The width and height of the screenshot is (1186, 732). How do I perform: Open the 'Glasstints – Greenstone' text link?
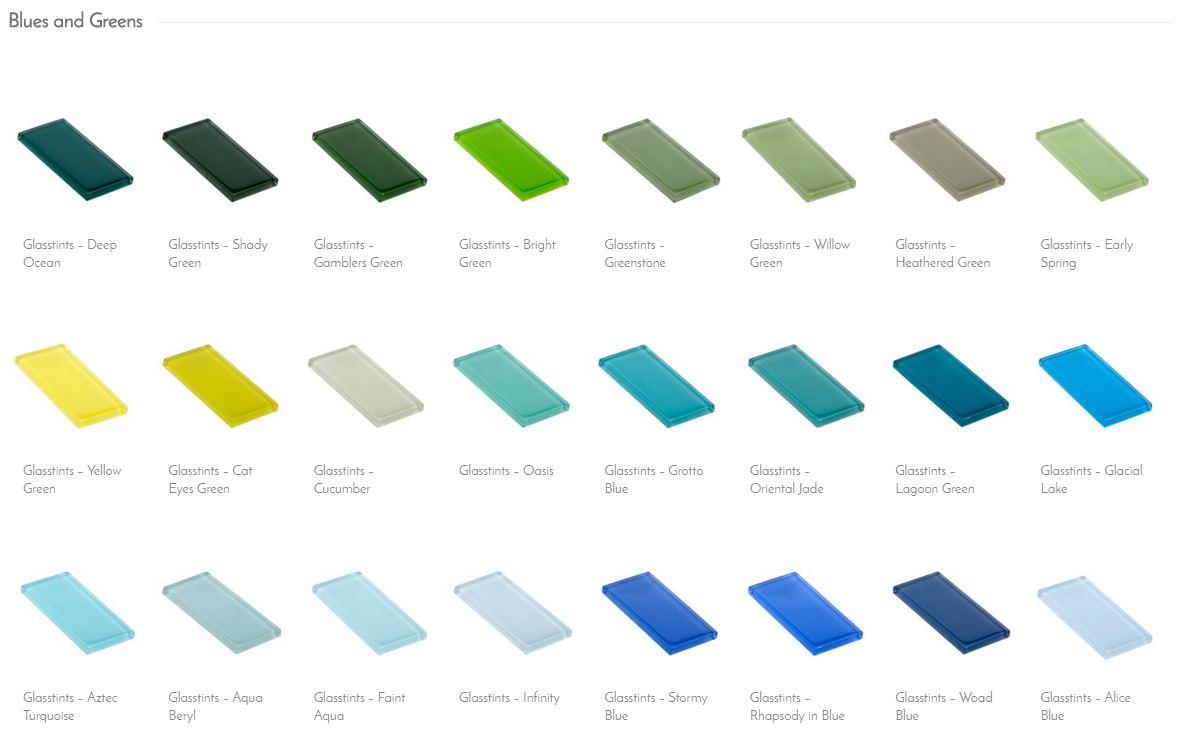click(635, 253)
